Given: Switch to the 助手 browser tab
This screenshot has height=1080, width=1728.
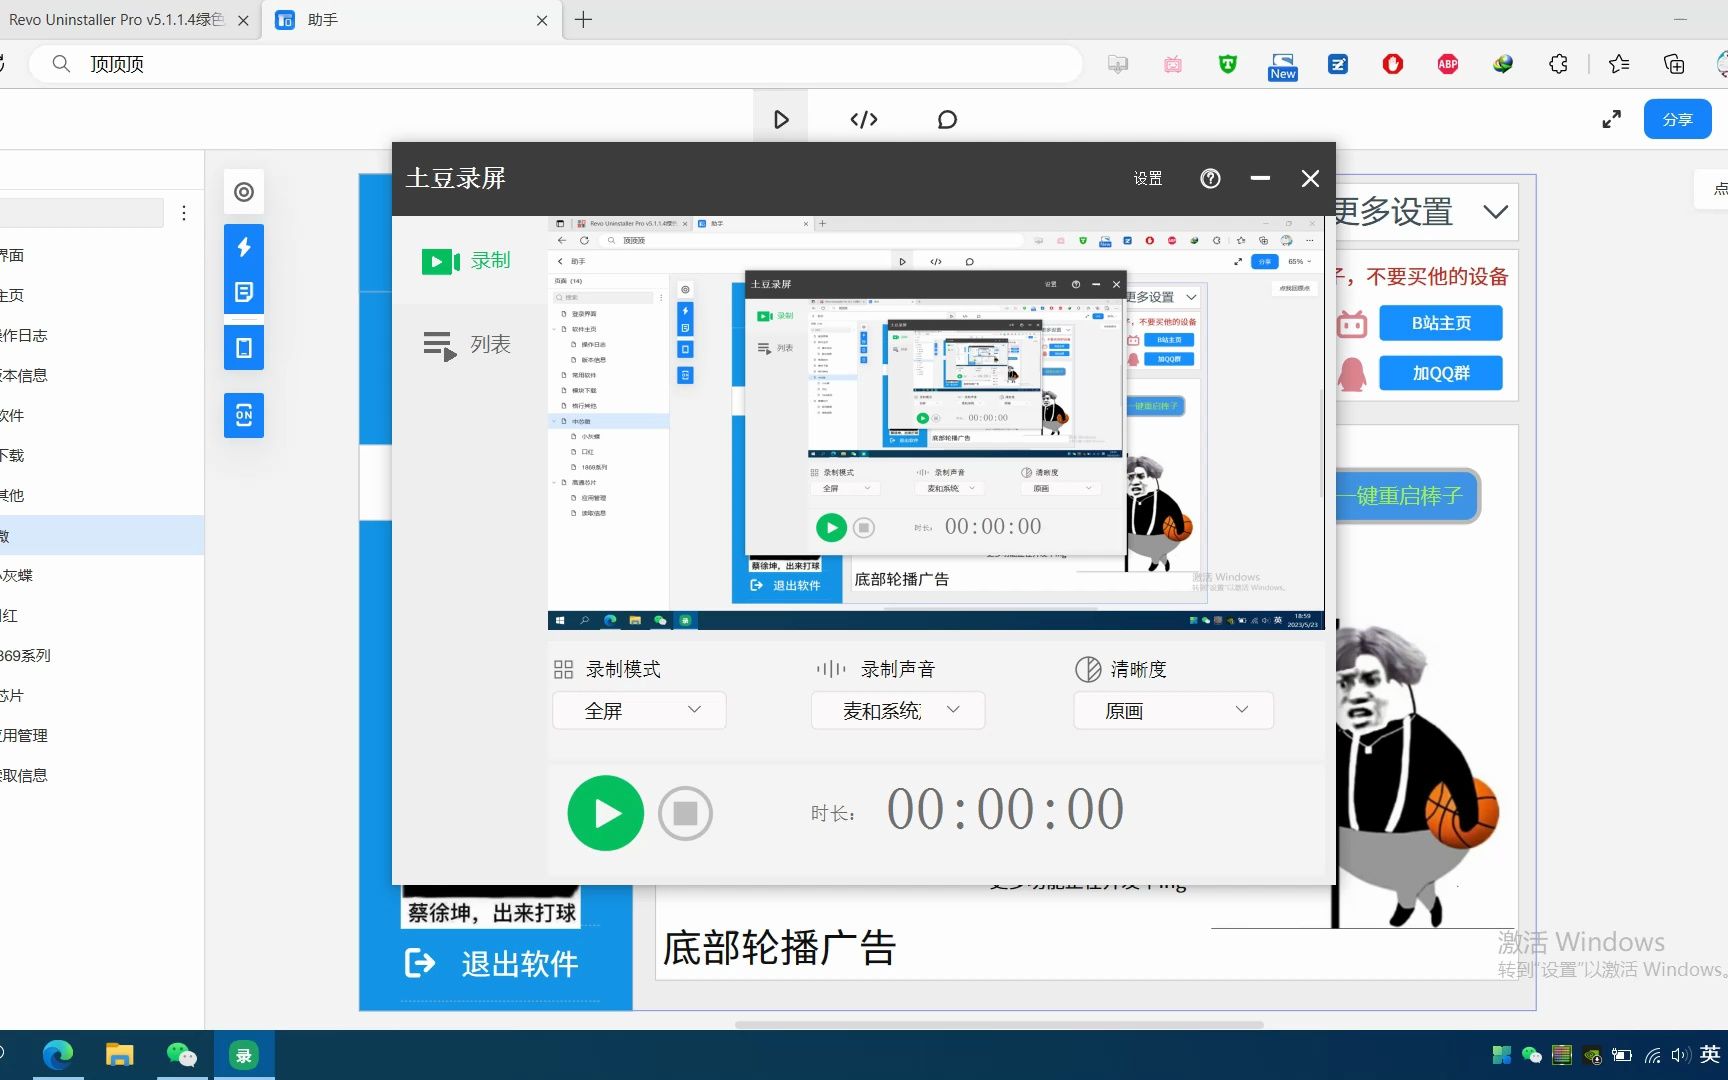Looking at the screenshot, I should tap(412, 20).
